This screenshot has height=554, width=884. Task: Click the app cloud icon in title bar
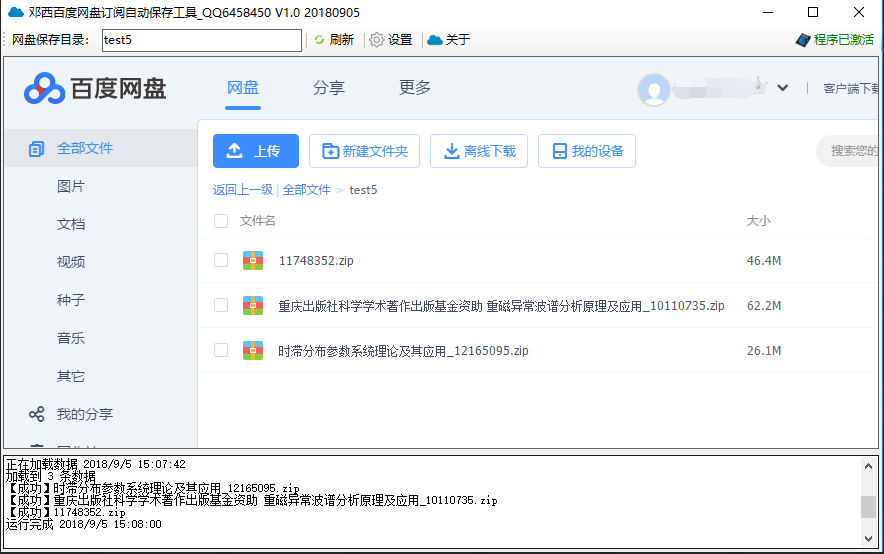16,12
